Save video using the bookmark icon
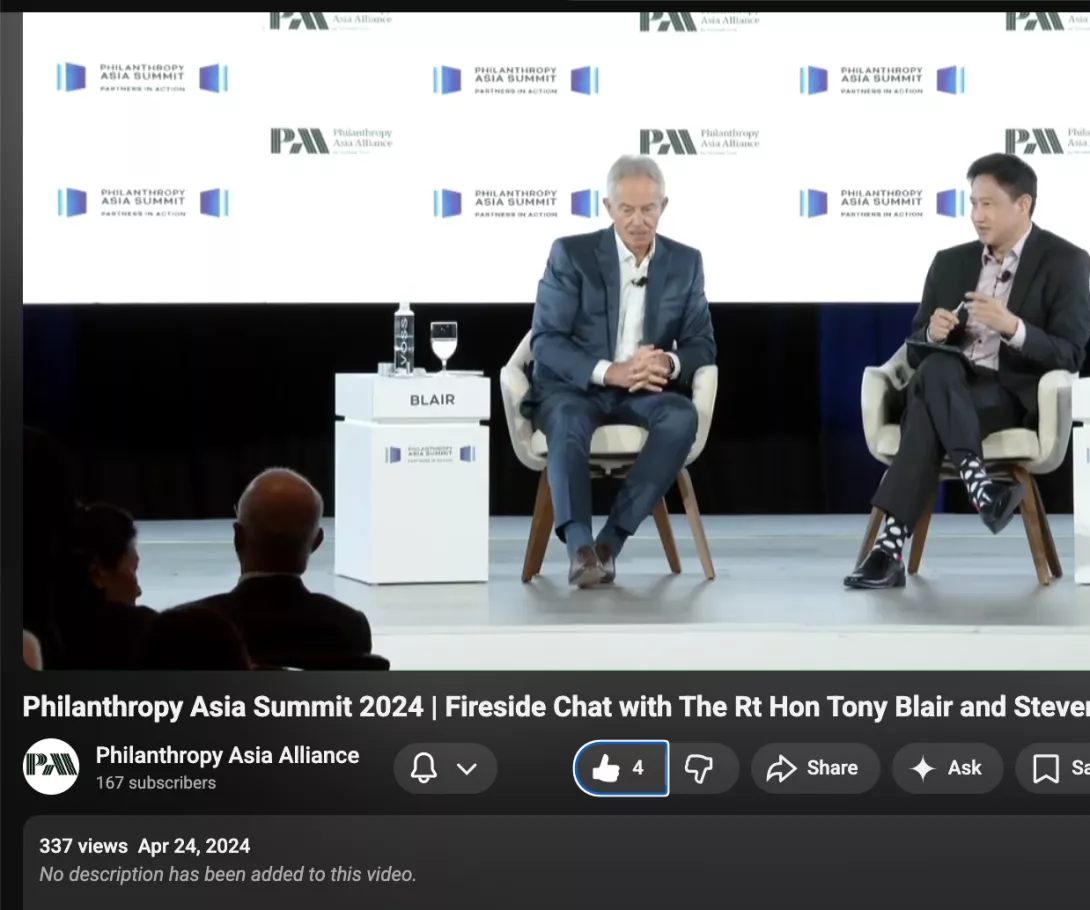Viewport: 1090px width, 910px height. point(1046,768)
